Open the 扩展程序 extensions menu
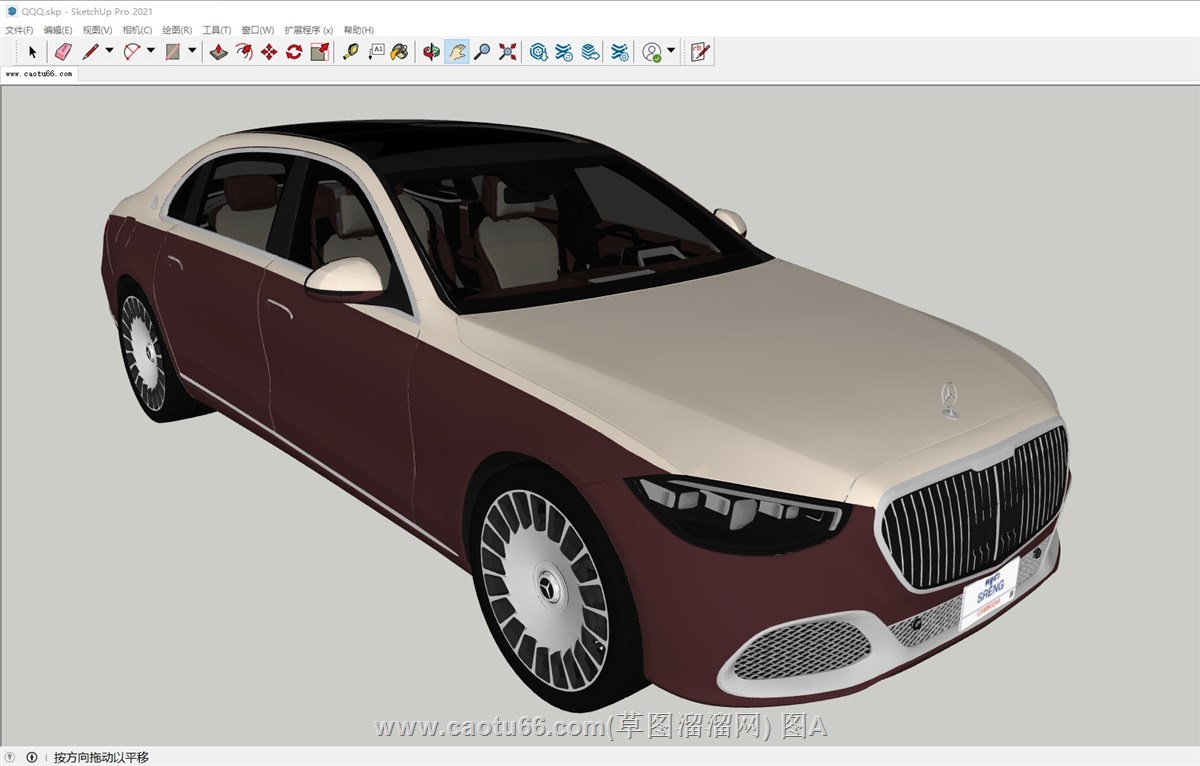The height and width of the screenshot is (766, 1200). click(x=308, y=30)
